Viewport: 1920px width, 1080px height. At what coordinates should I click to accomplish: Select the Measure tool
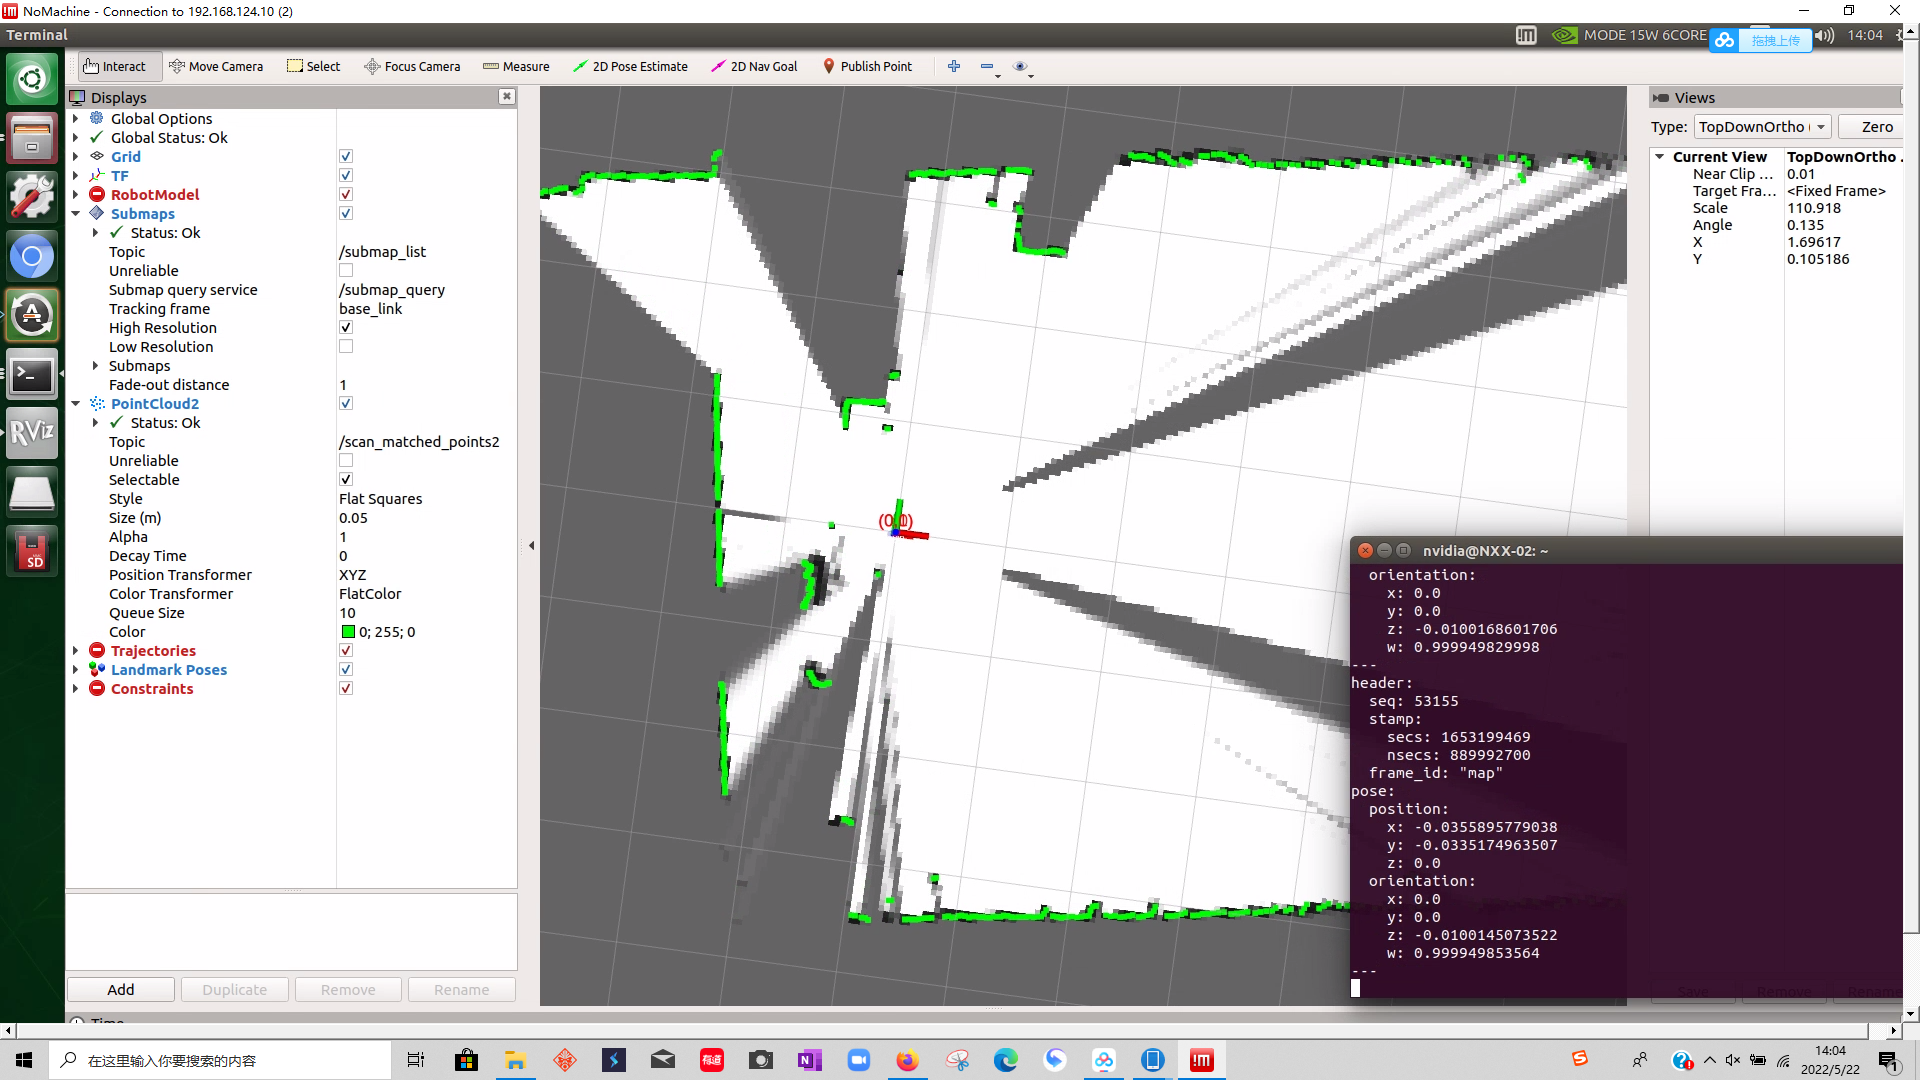[x=515, y=66]
